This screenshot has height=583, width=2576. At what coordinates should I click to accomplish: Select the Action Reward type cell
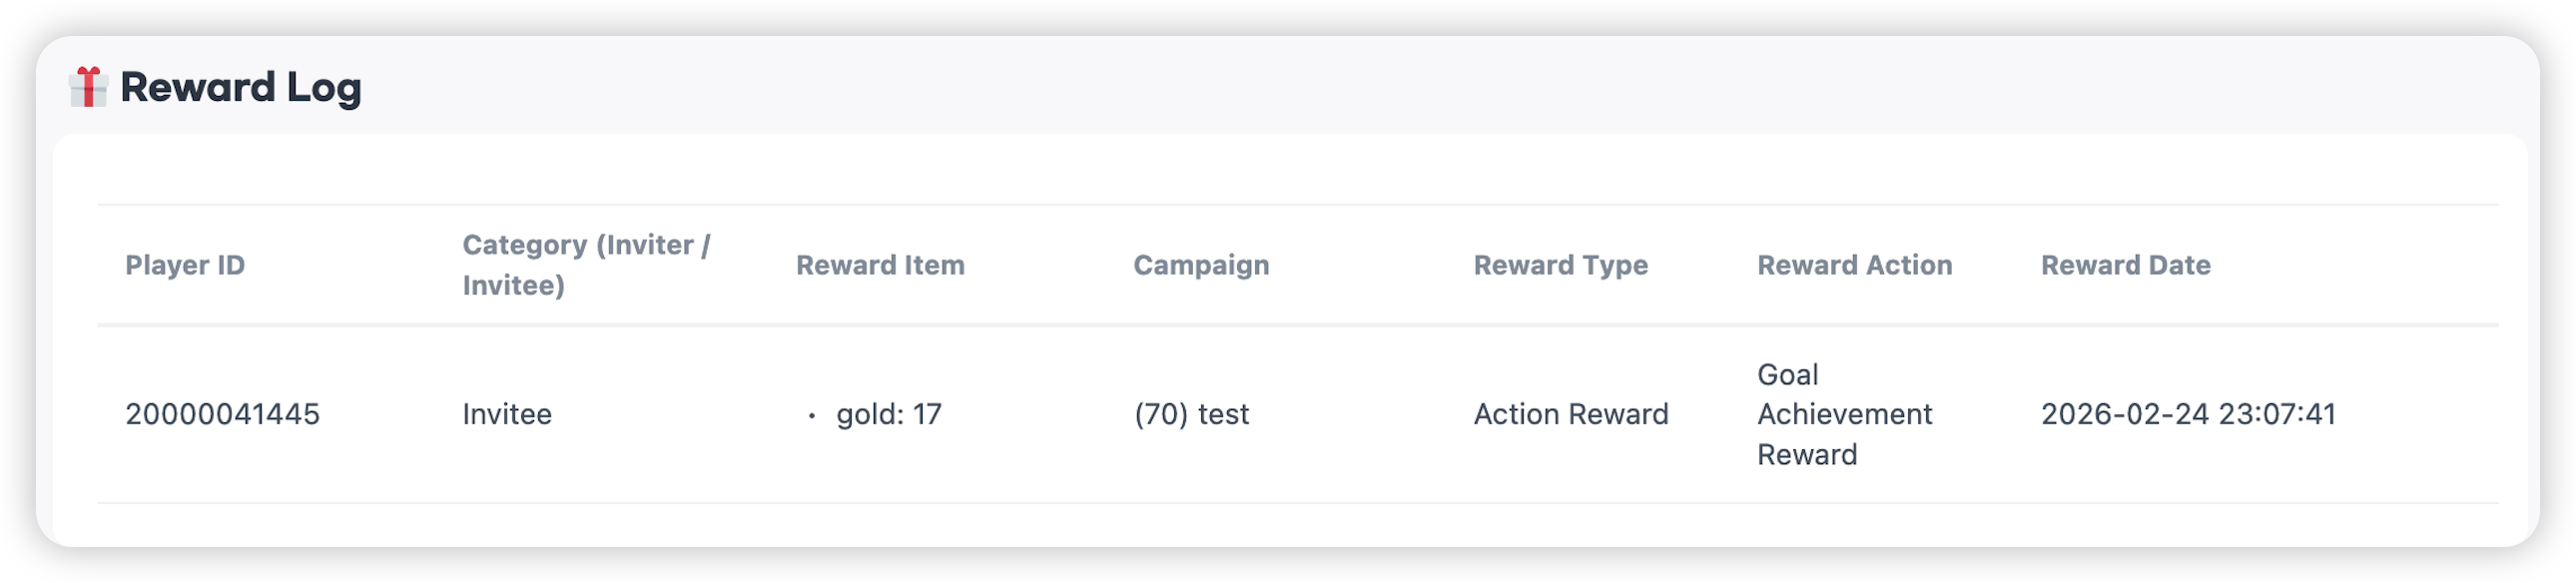(1570, 414)
